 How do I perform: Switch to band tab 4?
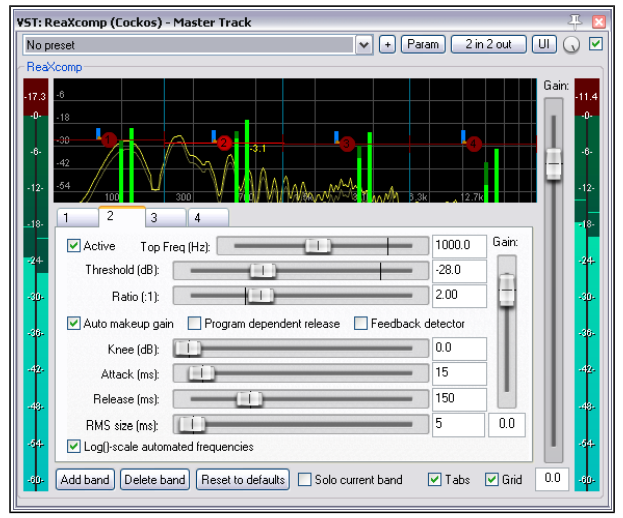(x=208, y=217)
